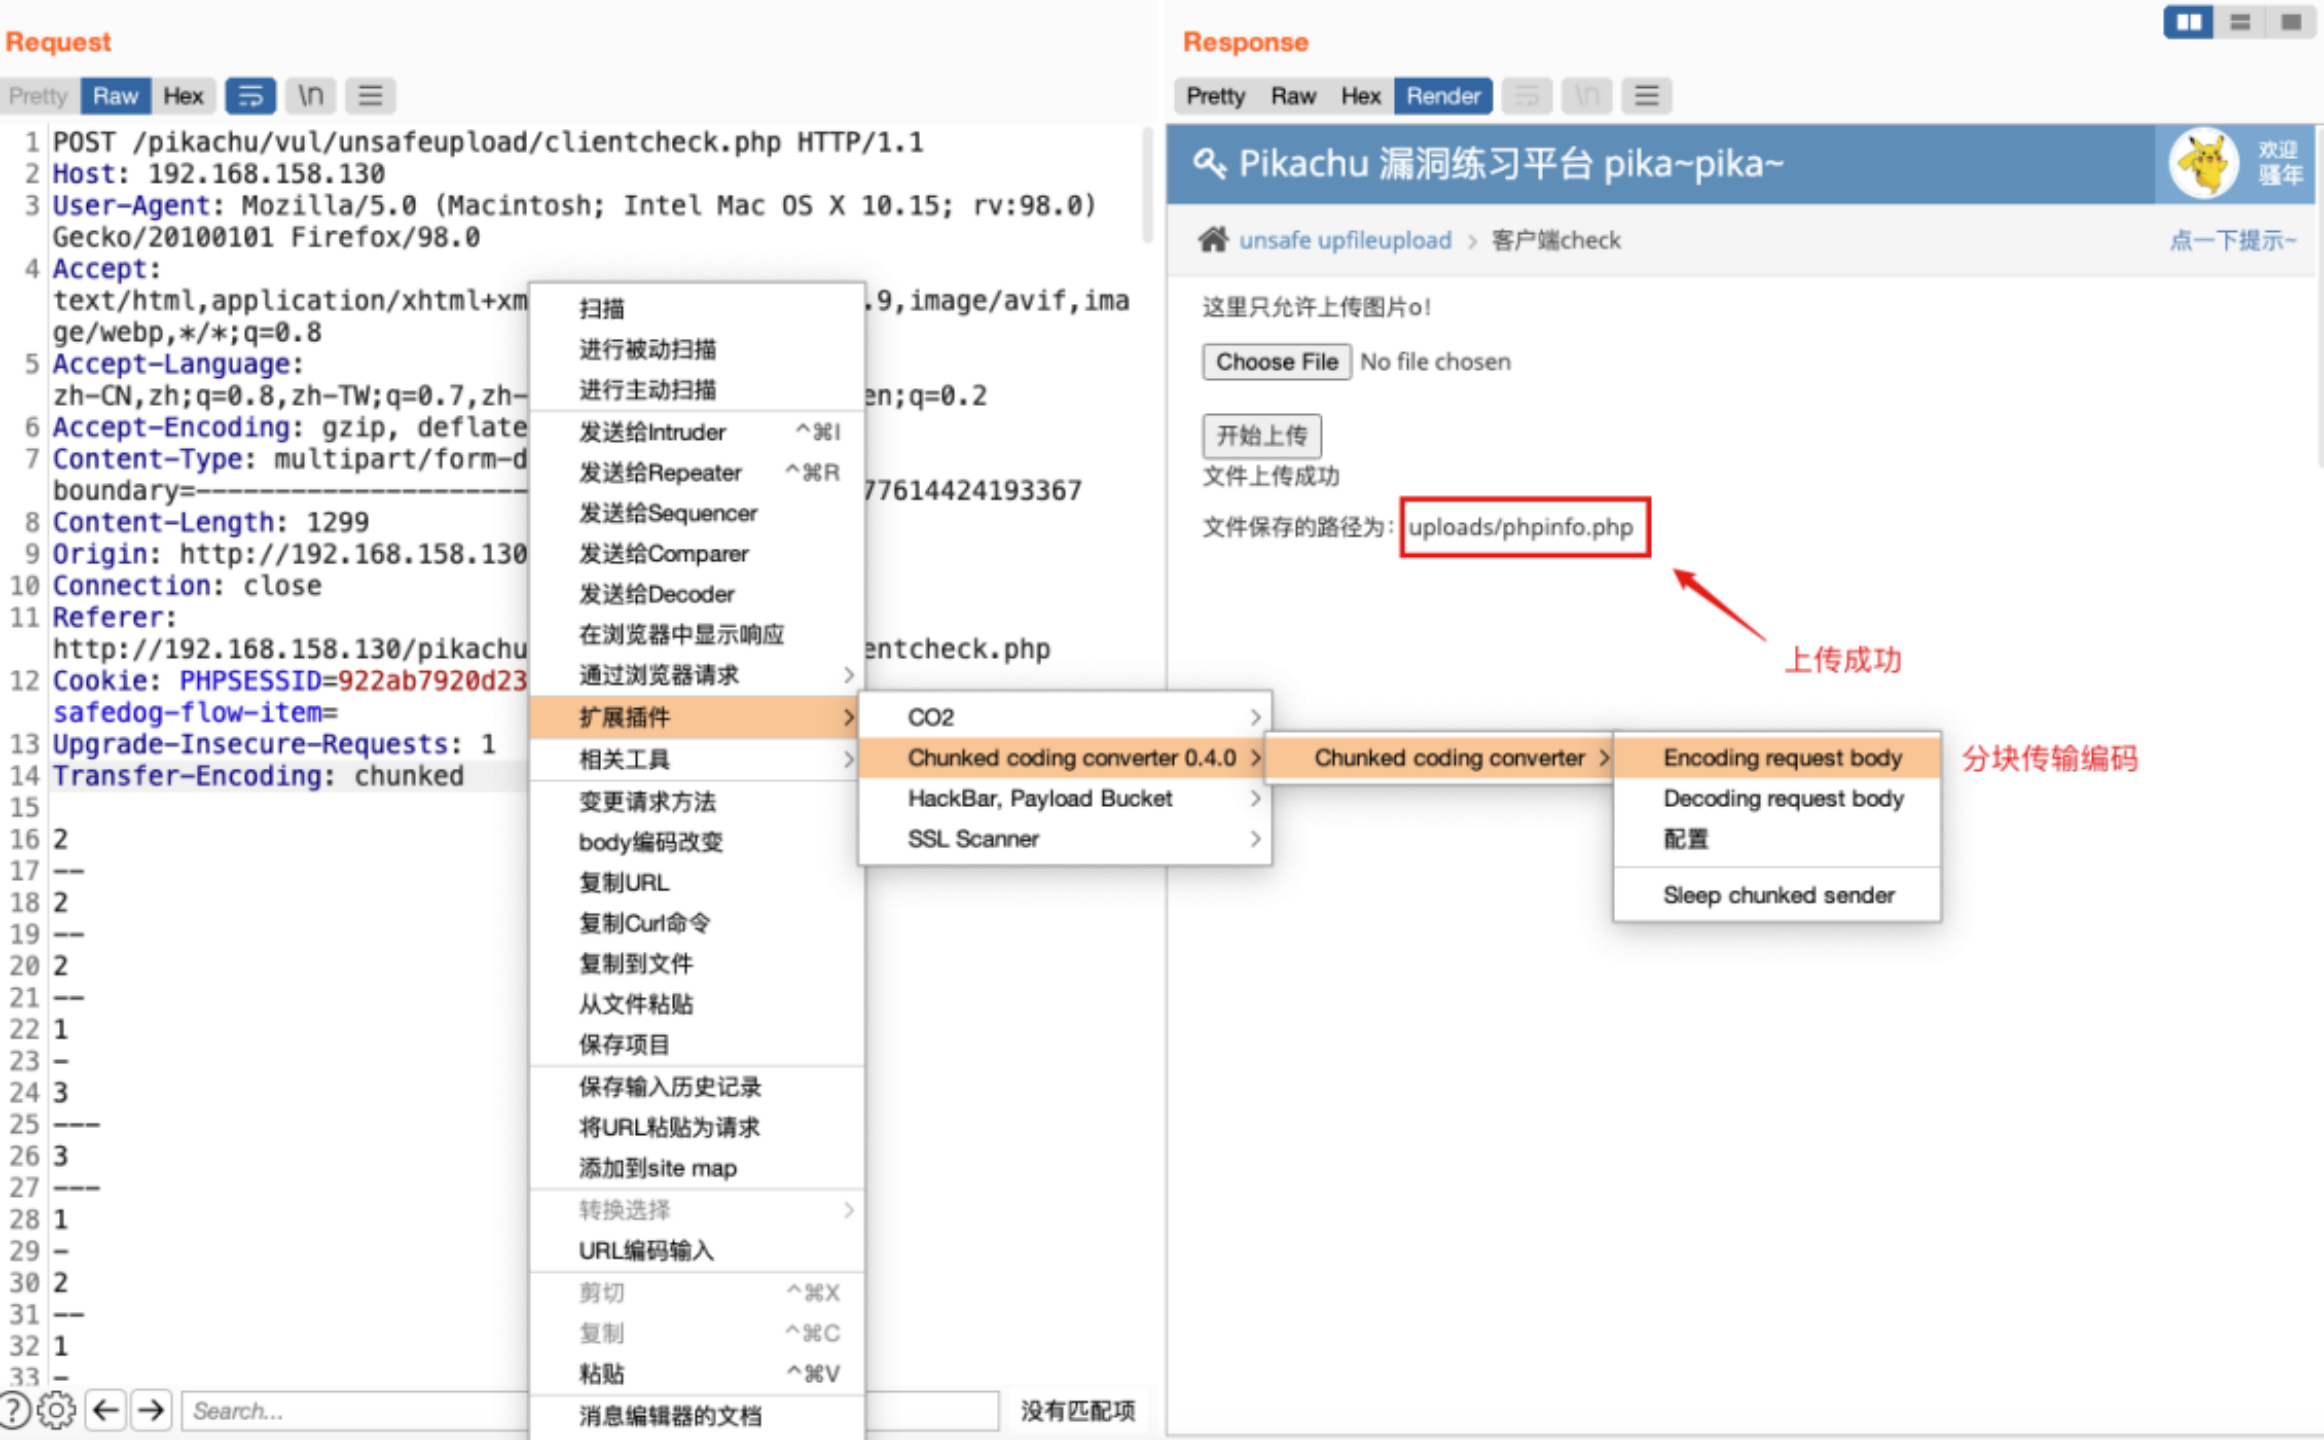Select 复制到文件 menu entry

click(x=696, y=963)
